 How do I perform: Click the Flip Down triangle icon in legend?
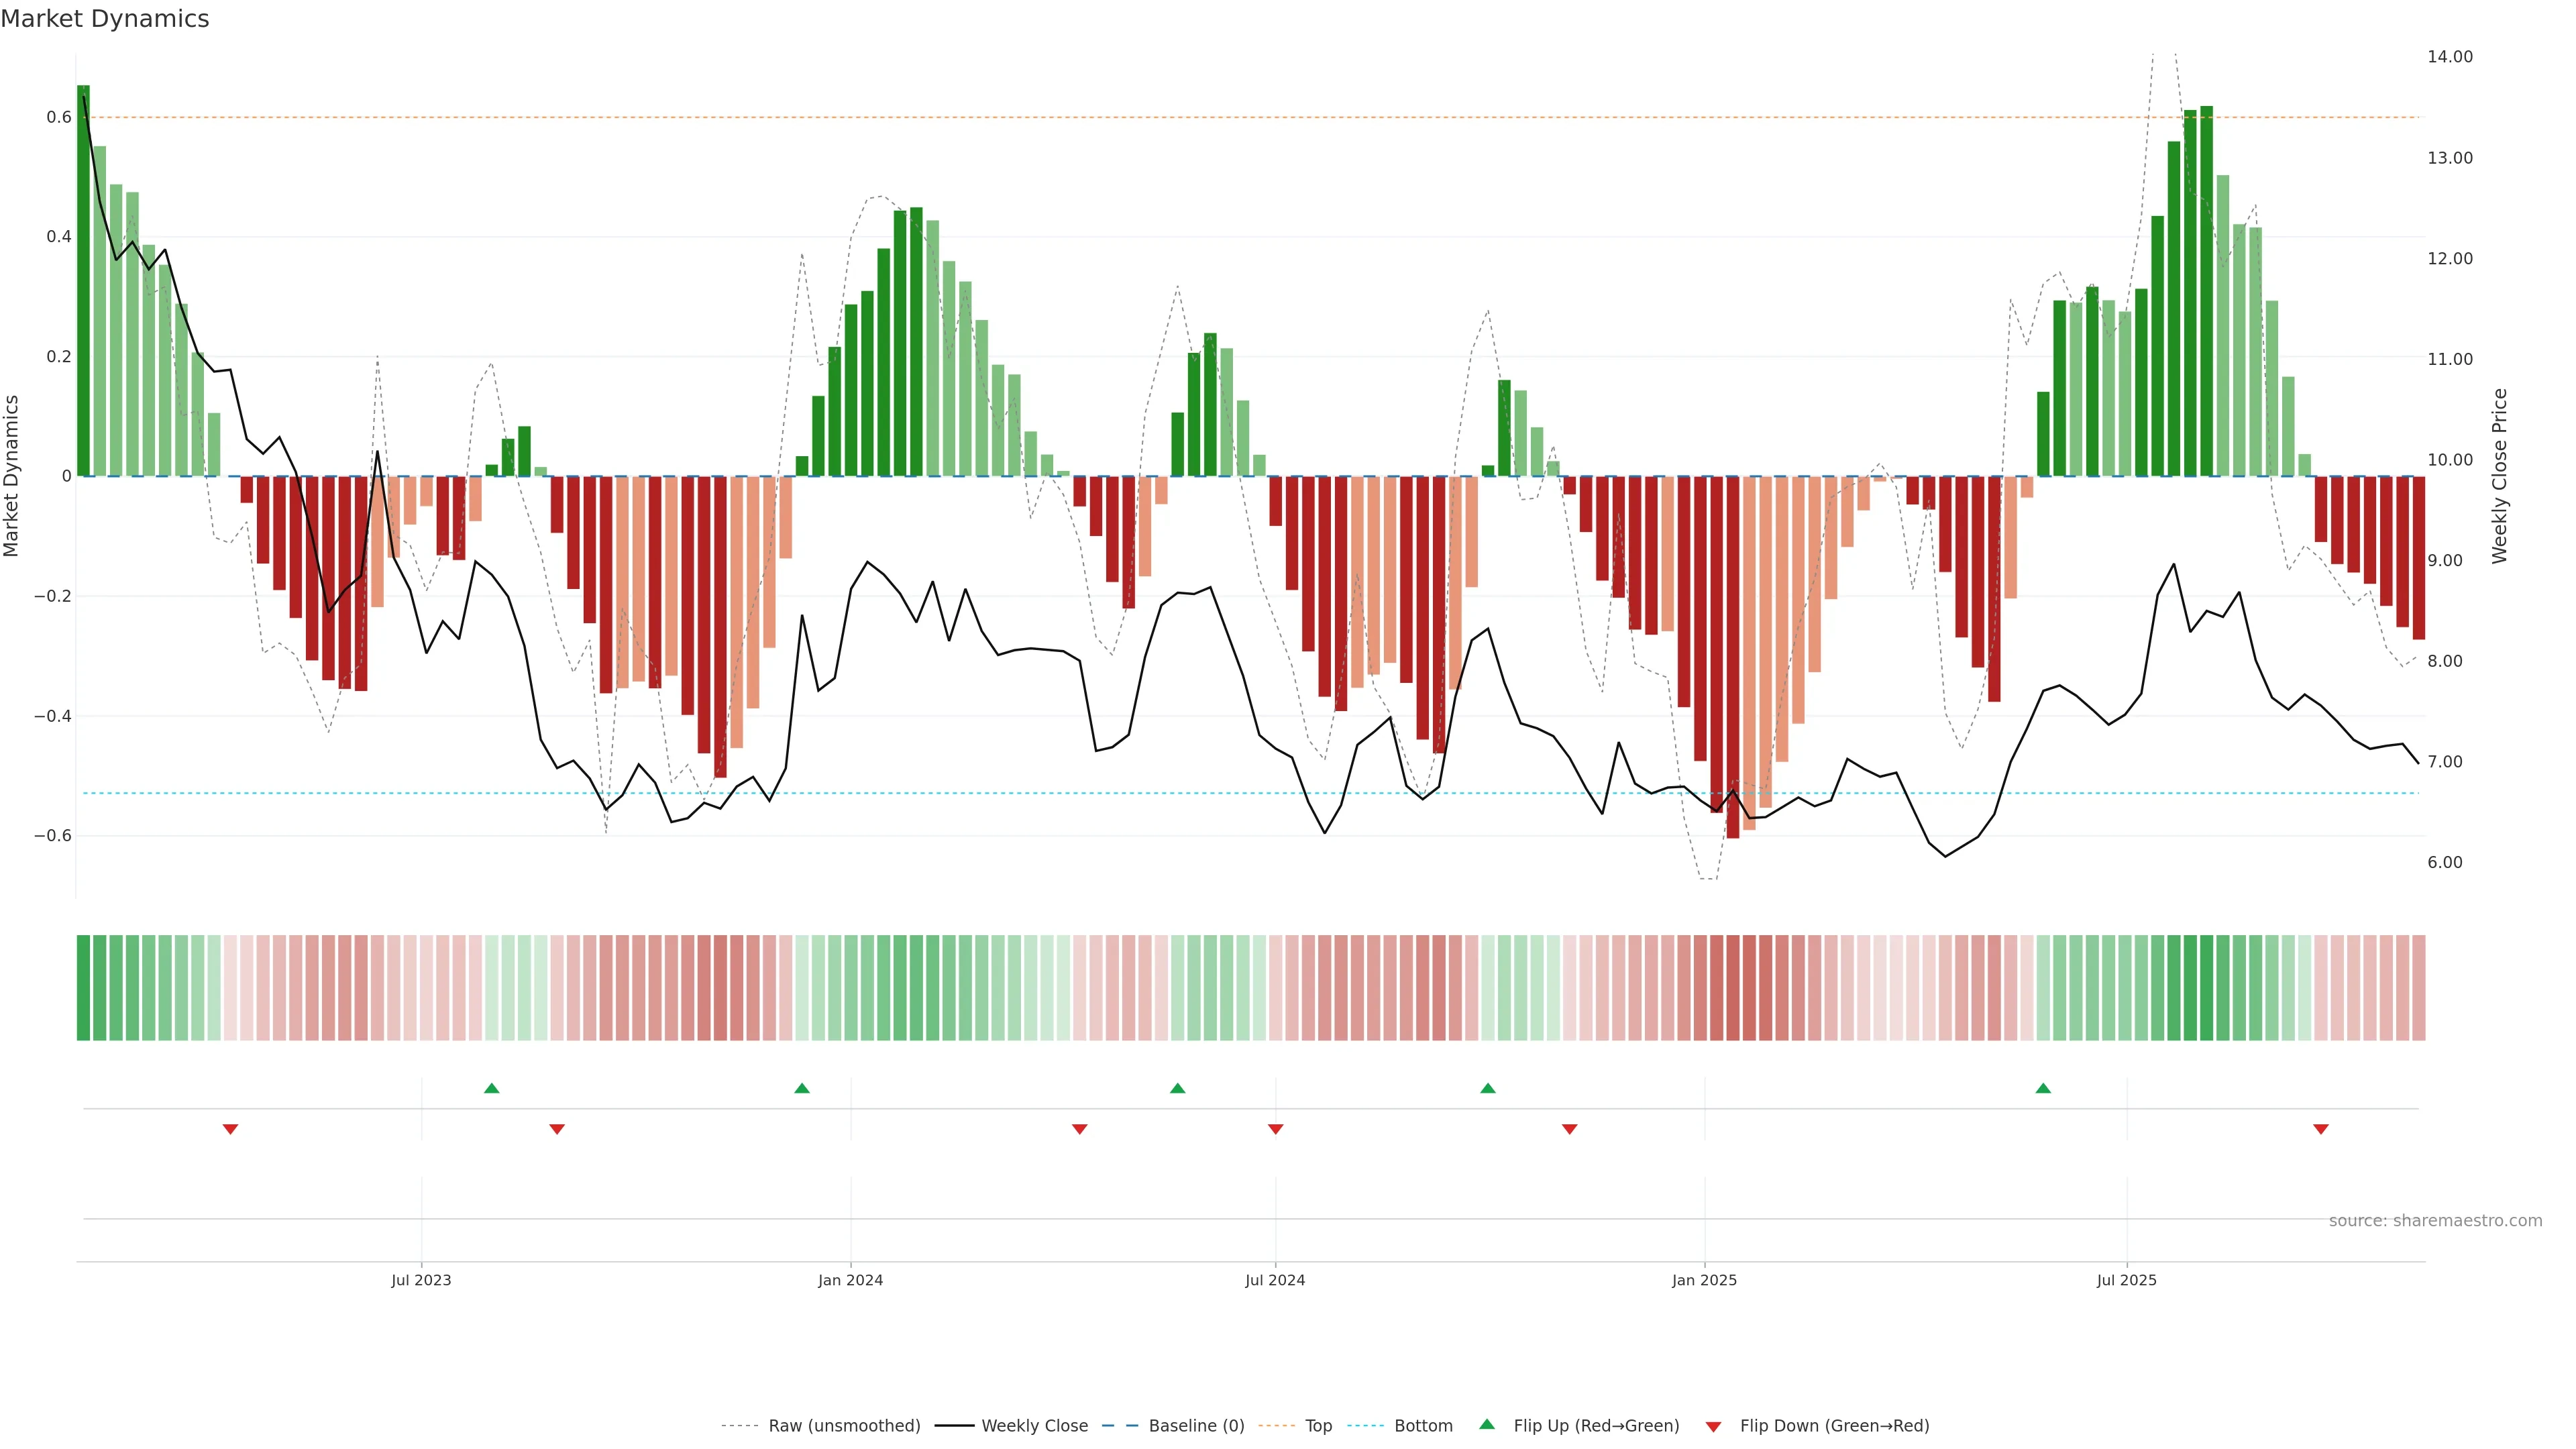pos(1713,1426)
